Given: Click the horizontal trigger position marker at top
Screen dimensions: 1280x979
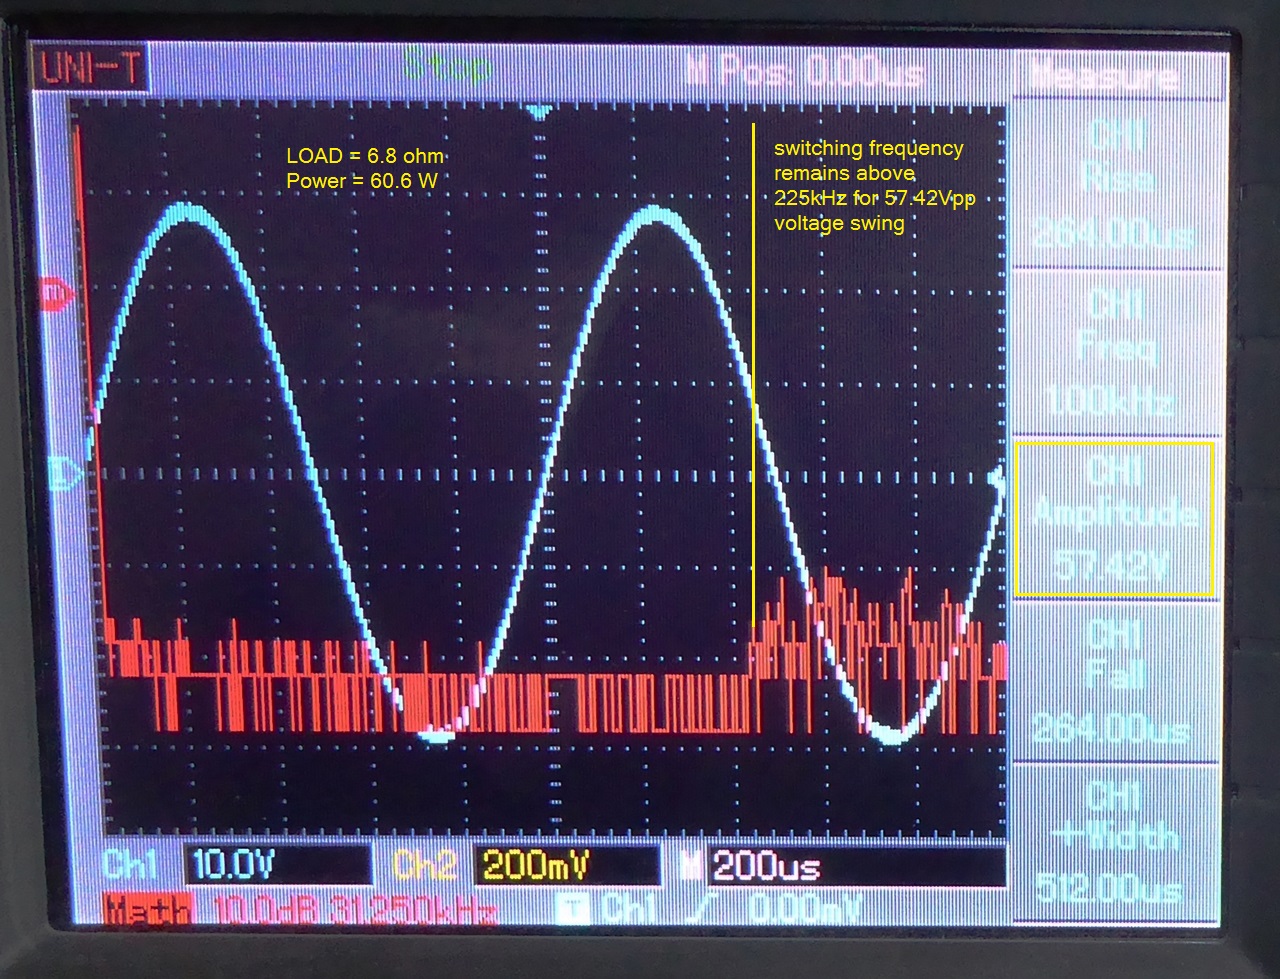Looking at the screenshot, I should coord(540,111).
